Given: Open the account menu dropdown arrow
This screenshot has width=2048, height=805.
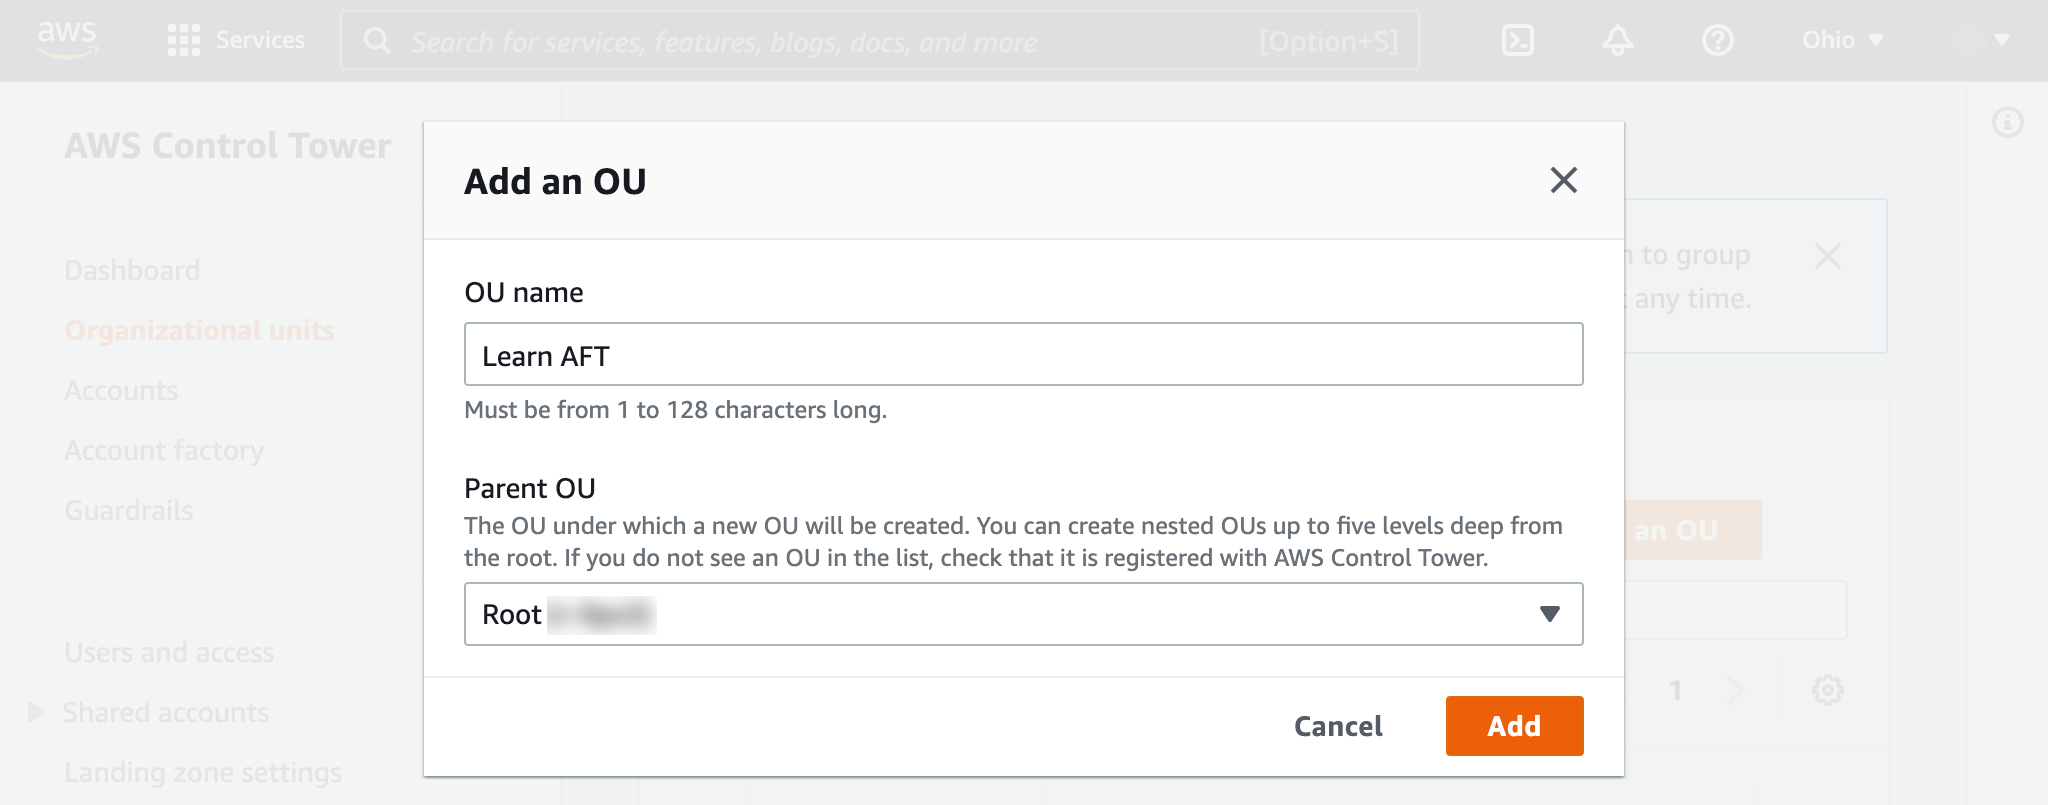Looking at the screenshot, I should tap(2001, 40).
